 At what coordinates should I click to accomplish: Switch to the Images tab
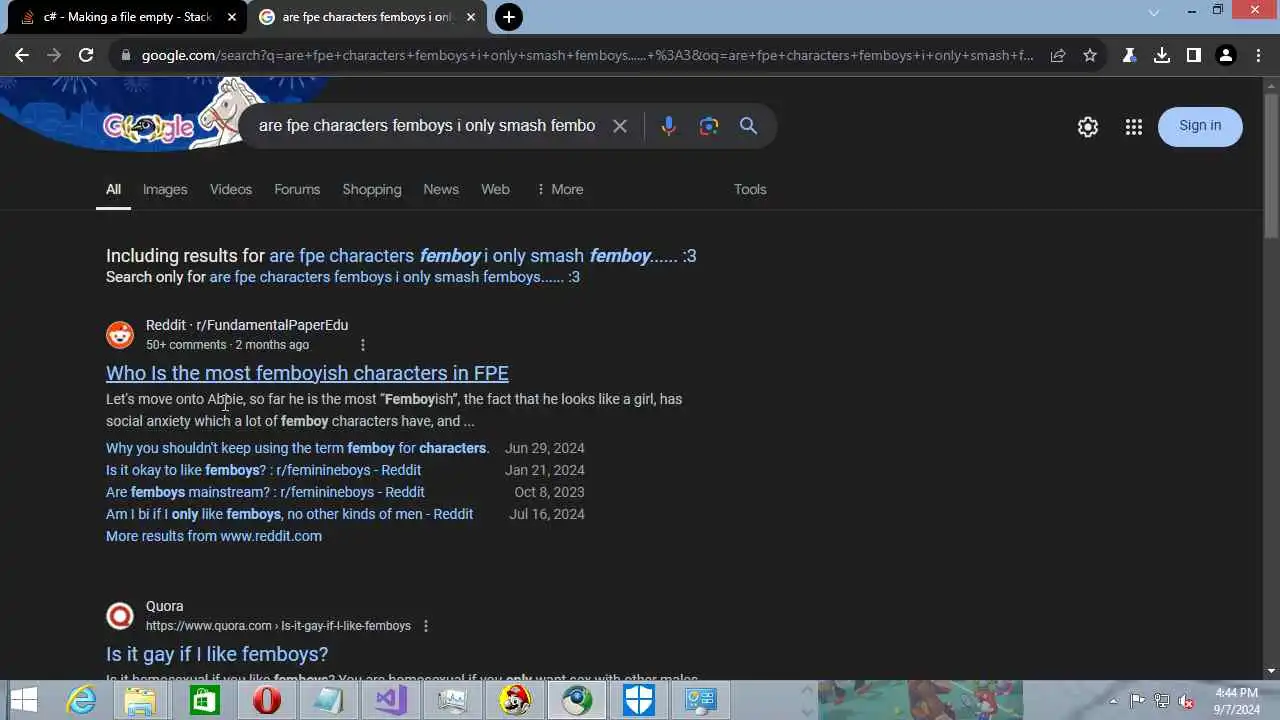[165, 189]
